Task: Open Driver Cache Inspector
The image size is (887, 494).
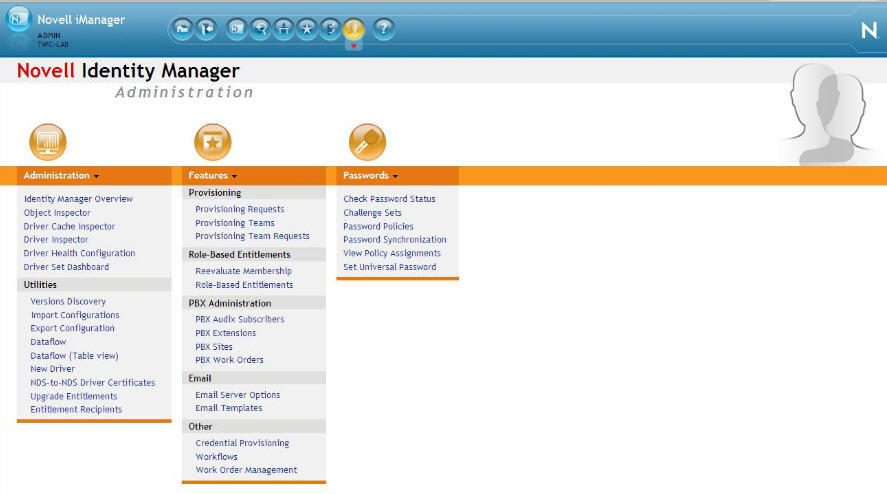Action: 69,226
